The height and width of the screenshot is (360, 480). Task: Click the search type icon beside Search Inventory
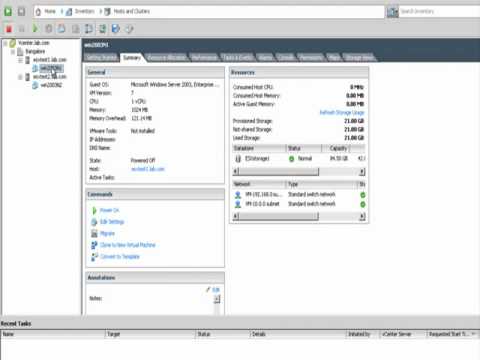[392, 12]
